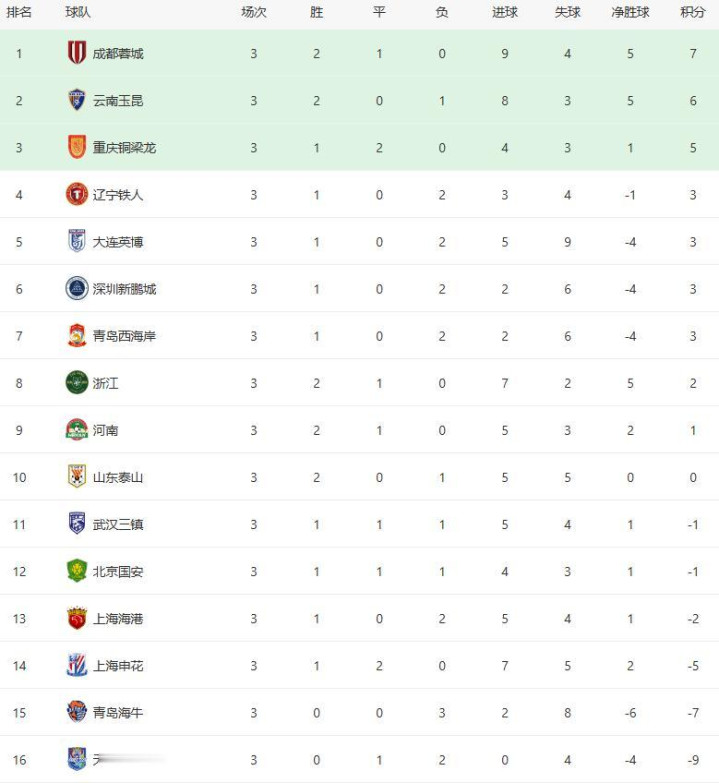
Task: Click the 重庆铜梁龙 team badge
Action: coord(77,147)
